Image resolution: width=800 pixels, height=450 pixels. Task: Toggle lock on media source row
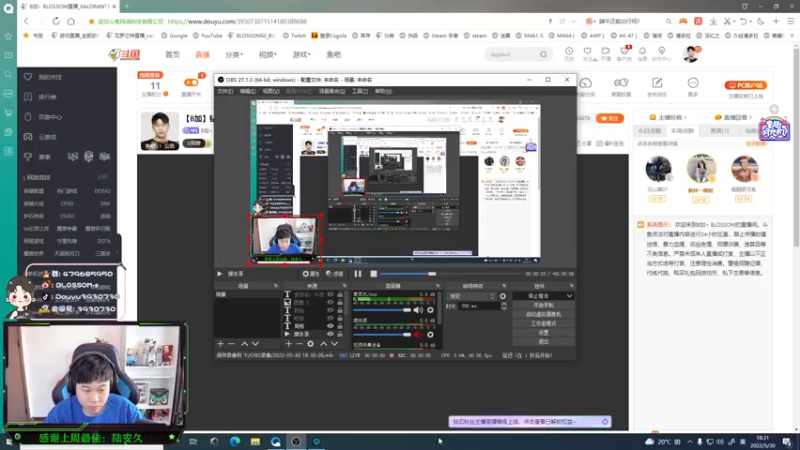(x=340, y=334)
